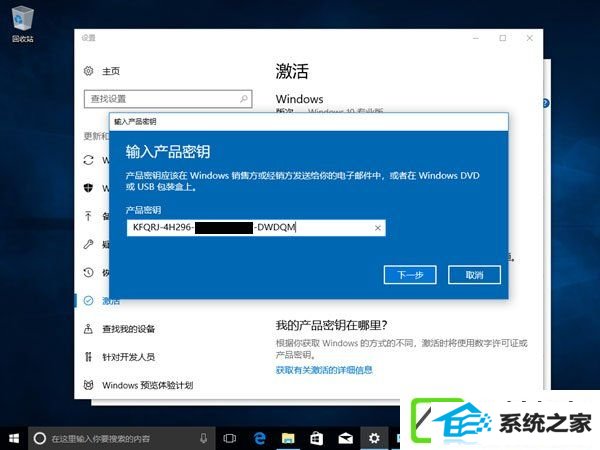The width and height of the screenshot is (600, 450).
Task: Select the troubleshoot wrench icon in sidebar
Action: coord(88,244)
